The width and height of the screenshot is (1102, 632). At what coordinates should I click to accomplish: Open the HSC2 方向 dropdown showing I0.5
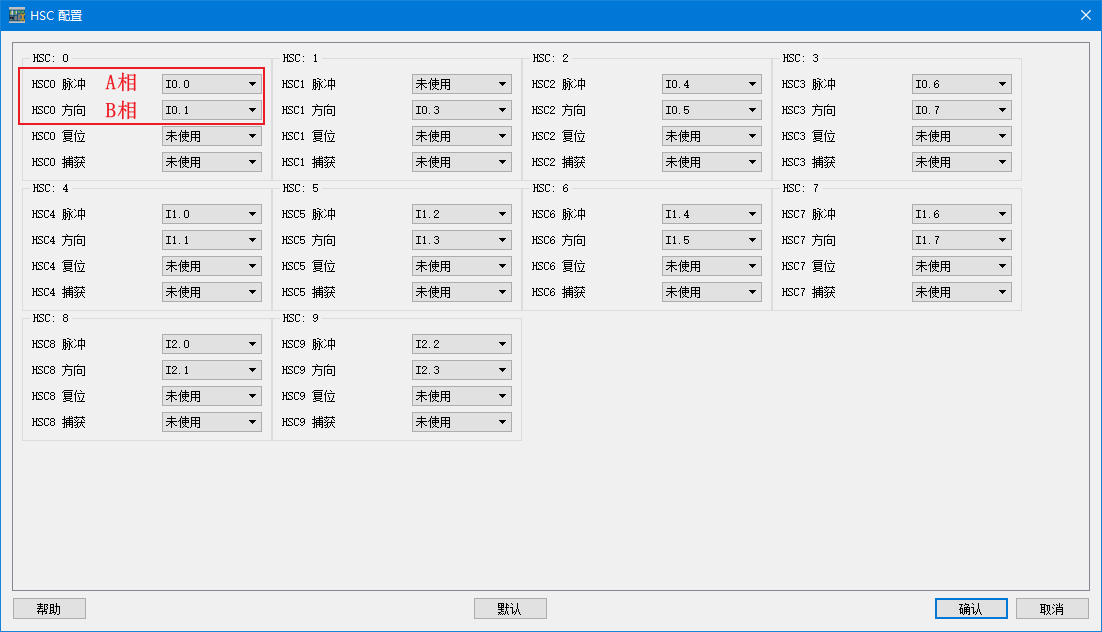click(x=712, y=110)
